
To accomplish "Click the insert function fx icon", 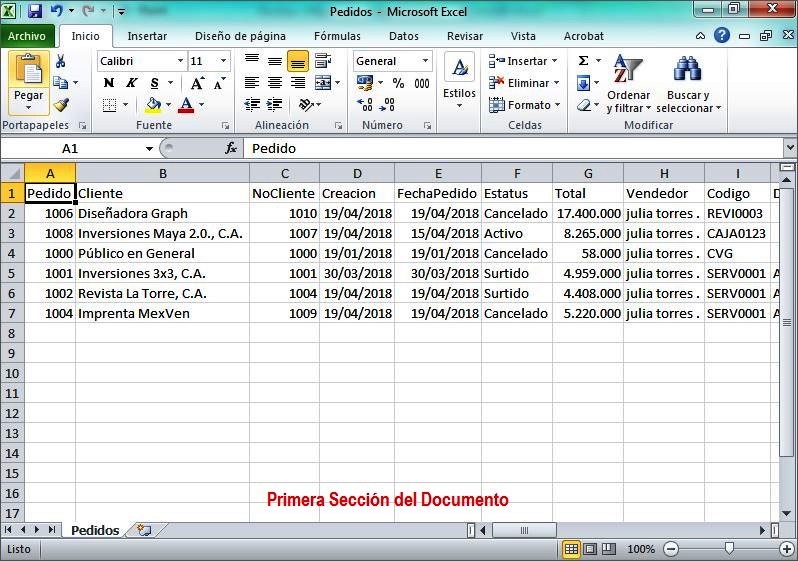I will click(x=231, y=148).
